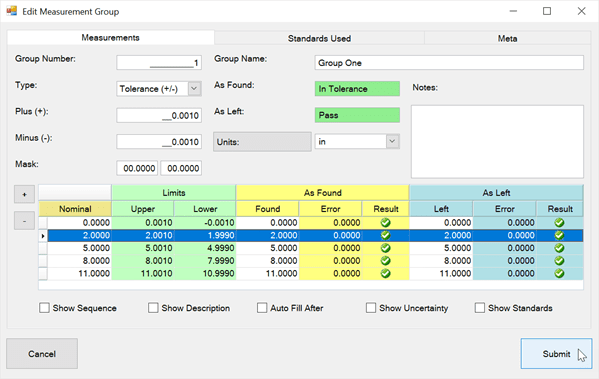Check the Show Standards option
This screenshot has height=379, width=599.
(x=480, y=308)
